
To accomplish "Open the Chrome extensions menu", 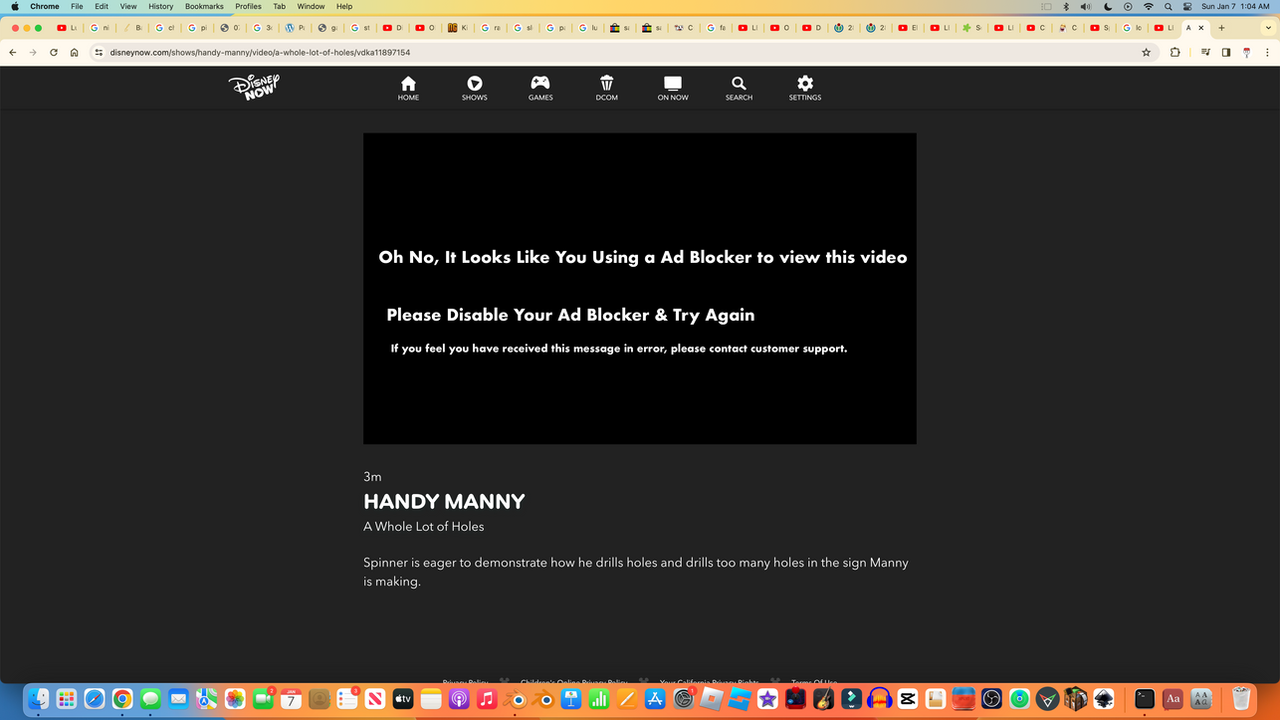I will [x=1175, y=52].
